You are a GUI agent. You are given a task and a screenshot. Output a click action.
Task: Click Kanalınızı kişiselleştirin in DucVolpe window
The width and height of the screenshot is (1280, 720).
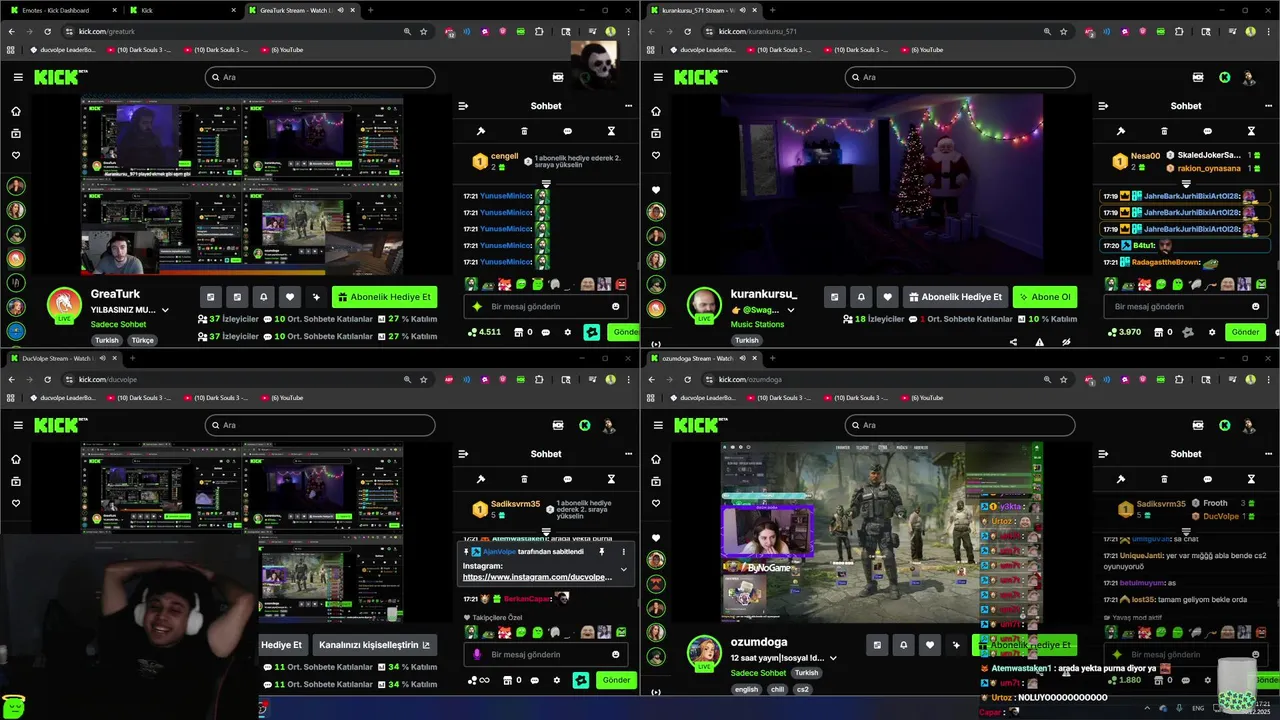375,645
